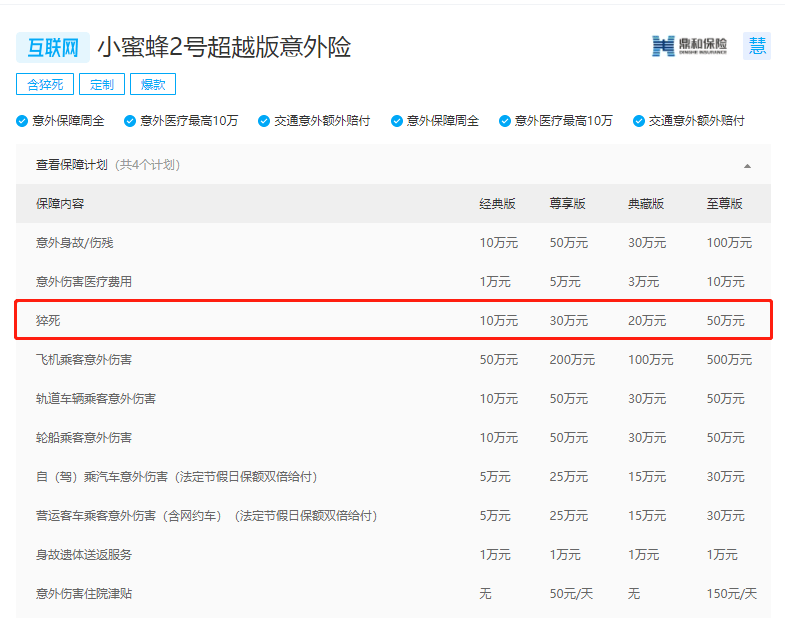Click 100万元 in the 飞机乘客意外伤害 row
The height and width of the screenshot is (618, 785).
pos(651,360)
